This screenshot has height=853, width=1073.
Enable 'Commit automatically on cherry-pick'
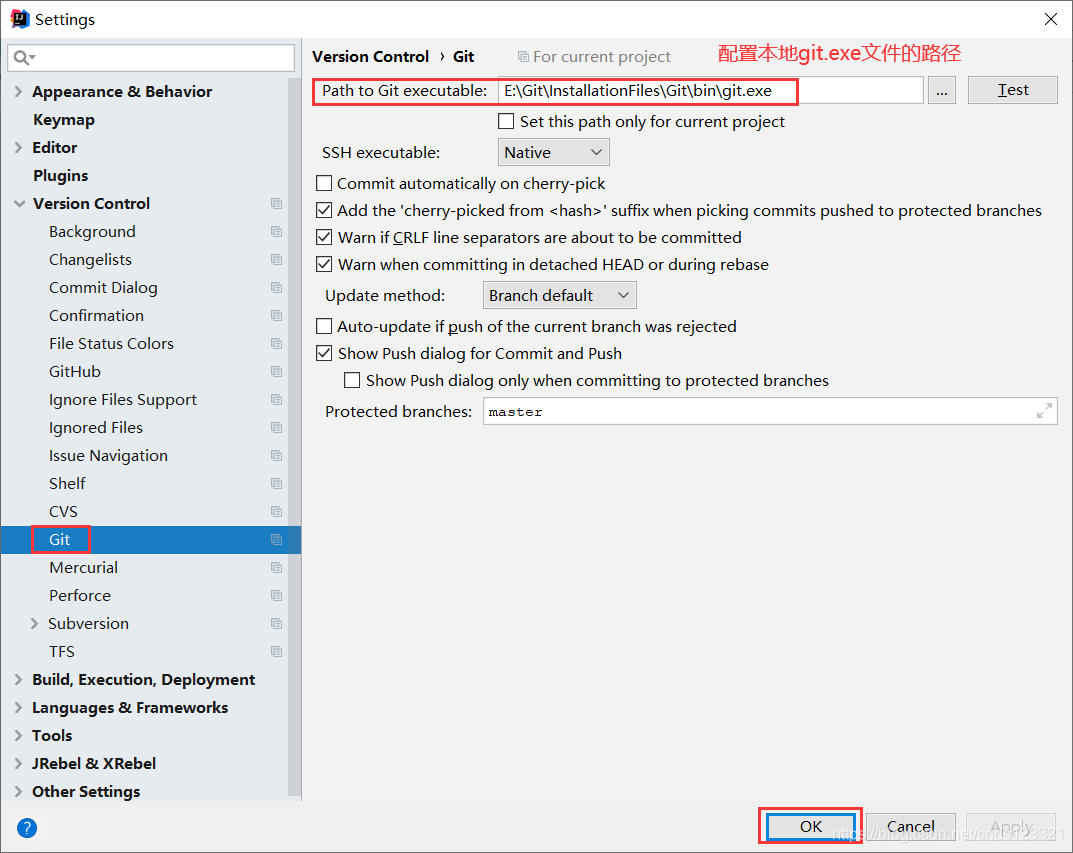pos(324,183)
